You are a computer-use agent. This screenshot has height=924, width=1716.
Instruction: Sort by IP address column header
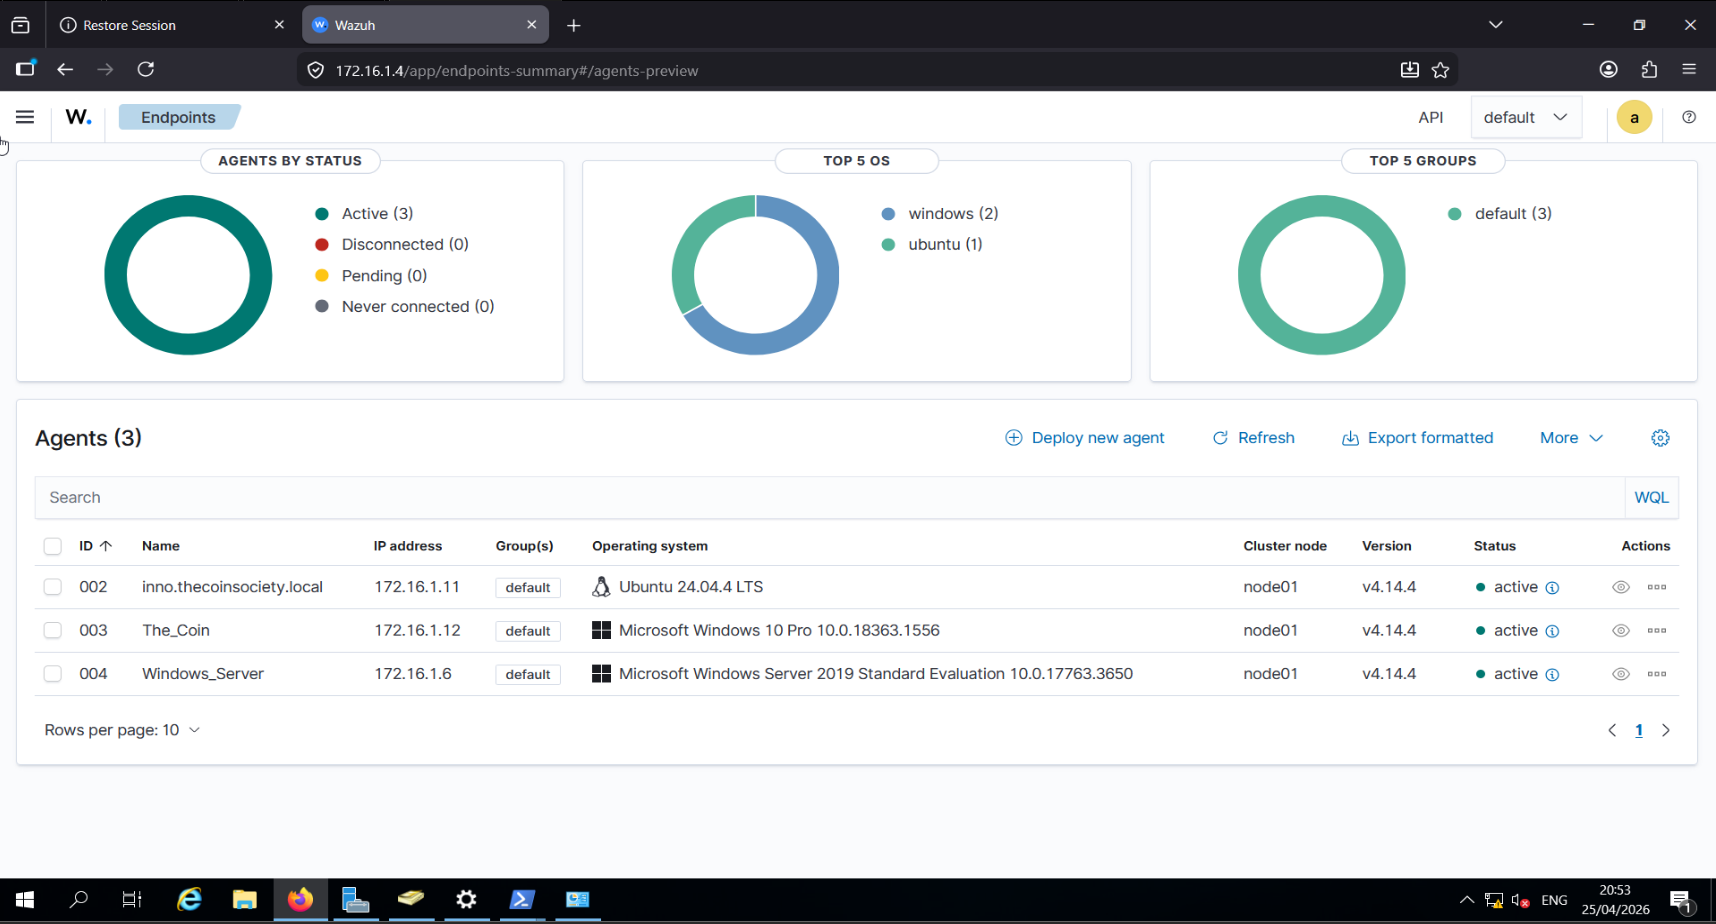[x=408, y=546]
